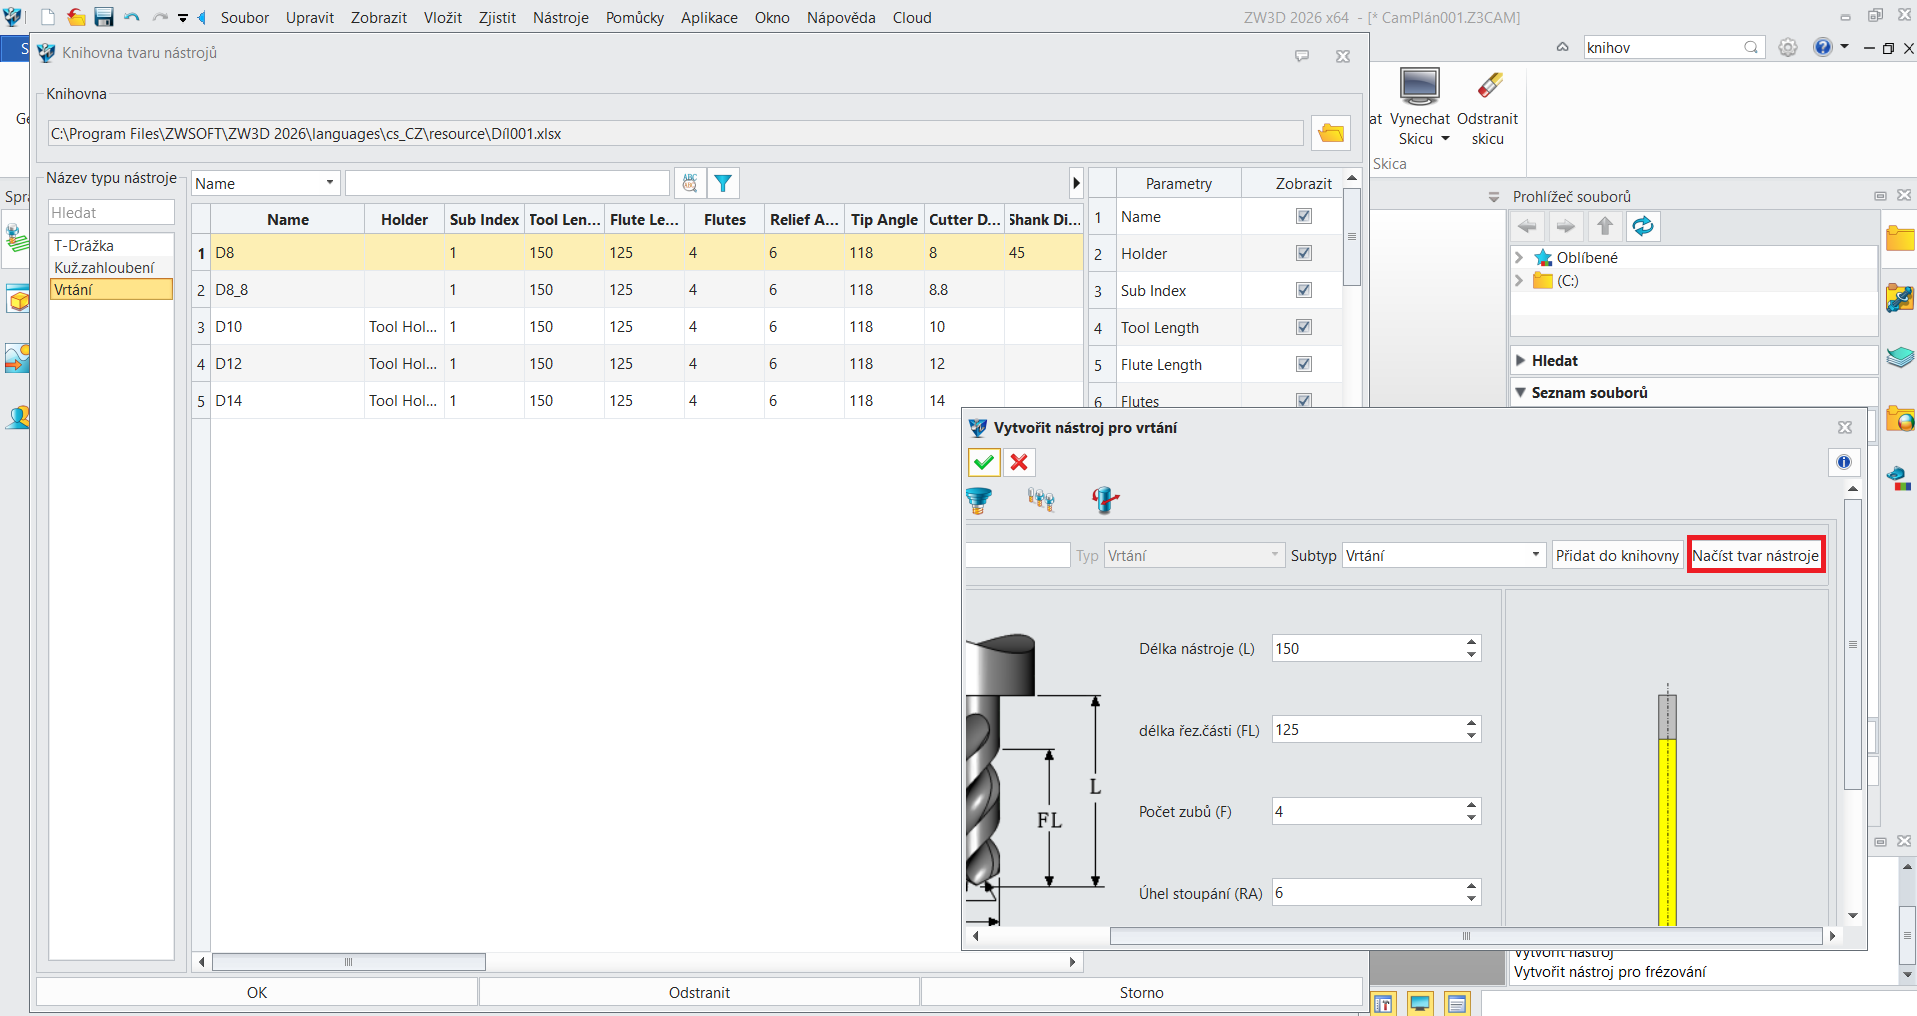This screenshot has height=1016, width=1917.
Task: Click the save floppy disk icon
Action: point(104,17)
